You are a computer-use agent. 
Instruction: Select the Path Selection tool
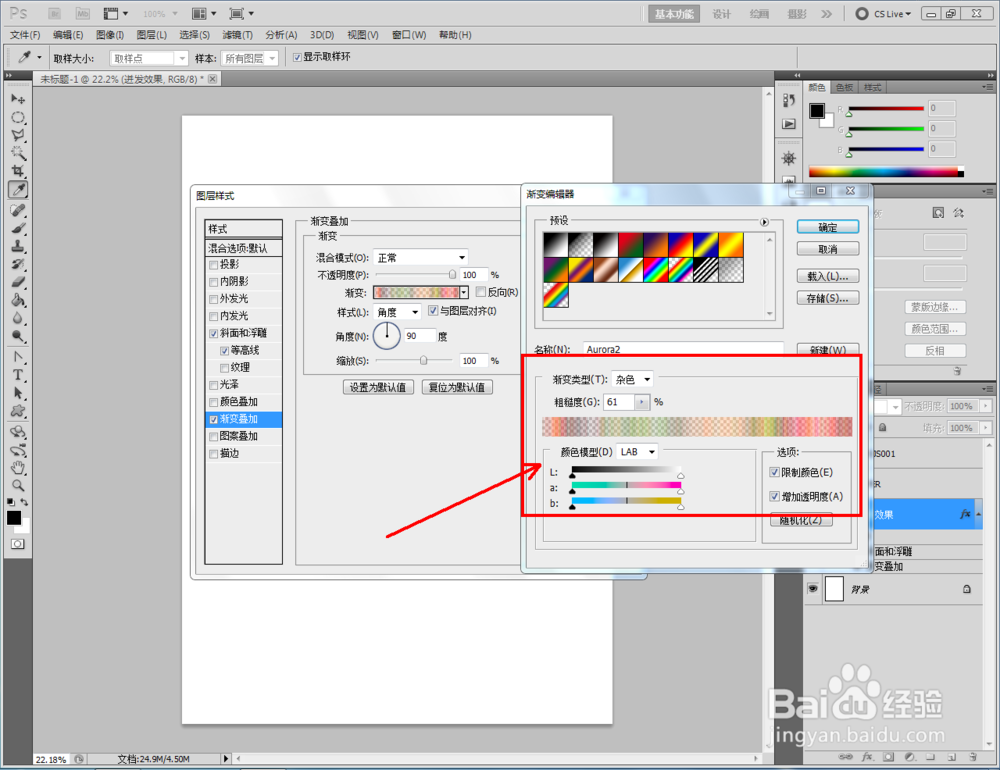(18, 393)
